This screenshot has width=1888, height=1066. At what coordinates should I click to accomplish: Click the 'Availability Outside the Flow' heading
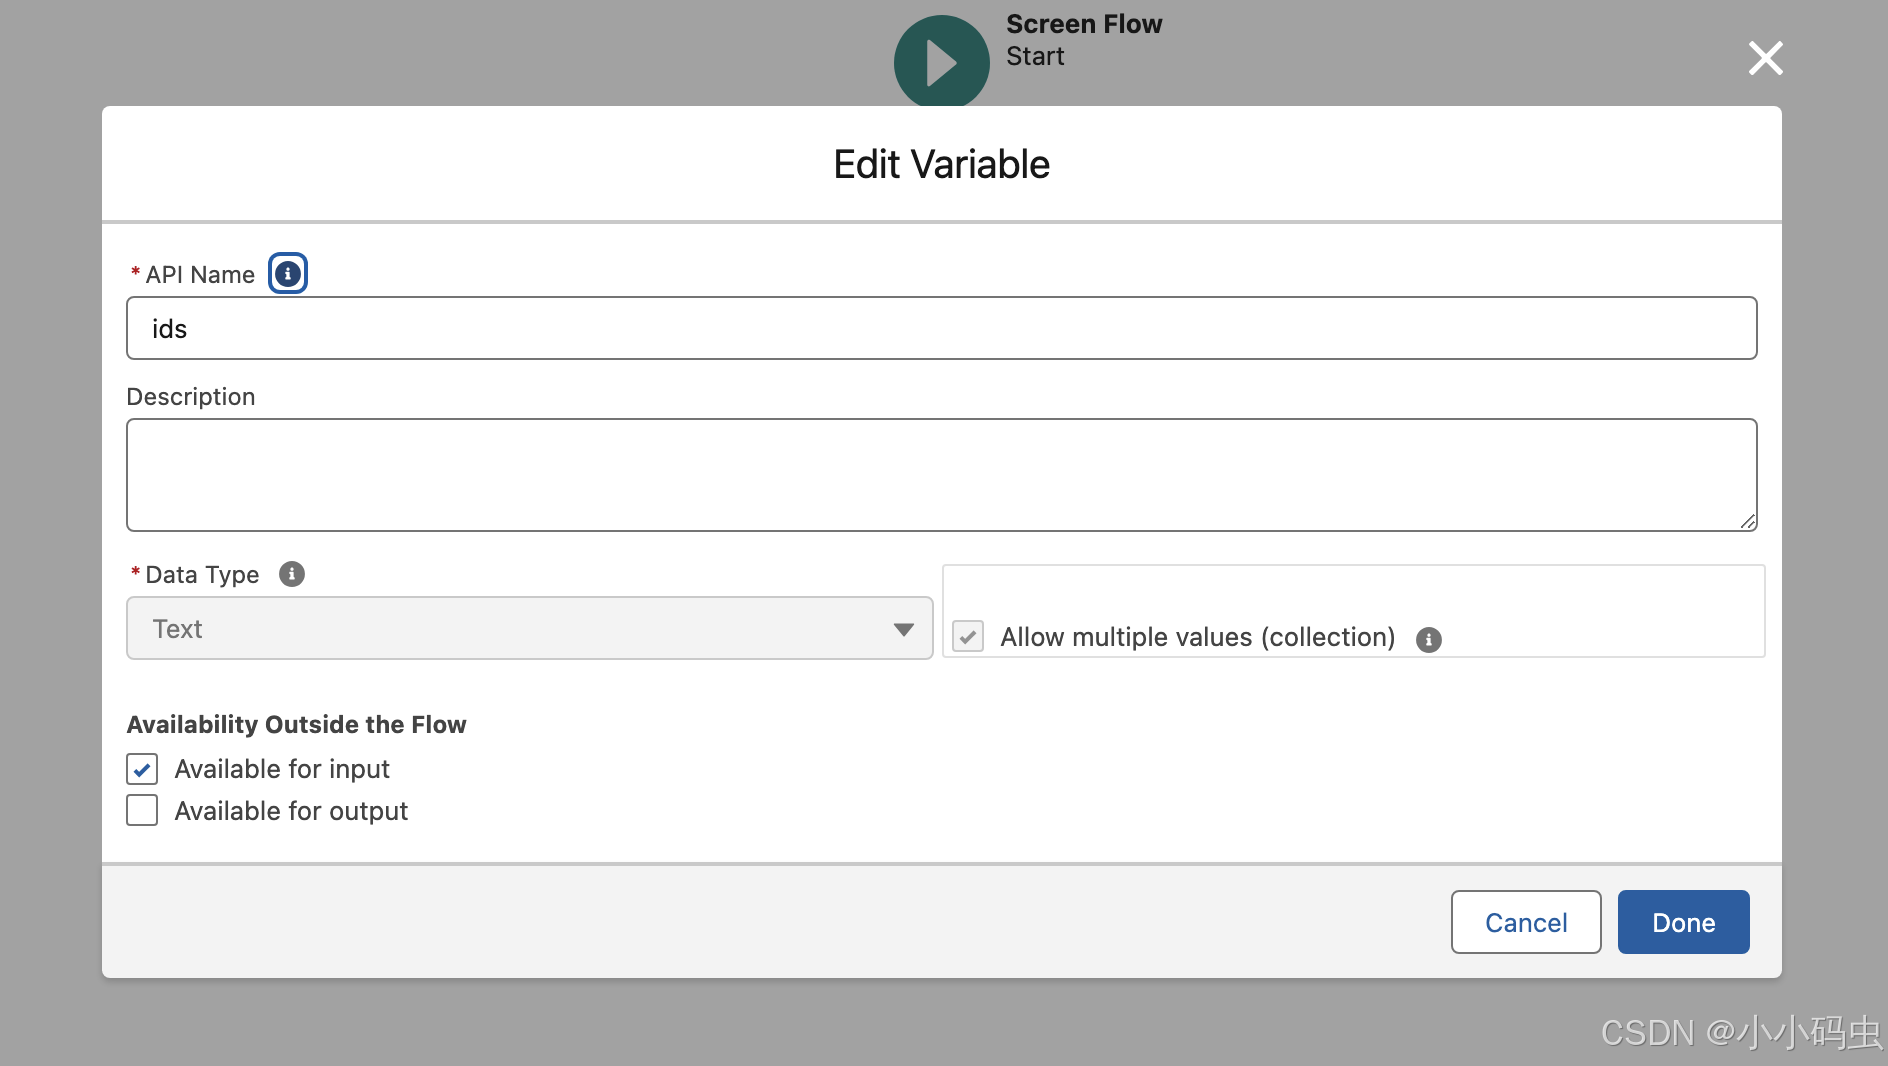coord(296,724)
